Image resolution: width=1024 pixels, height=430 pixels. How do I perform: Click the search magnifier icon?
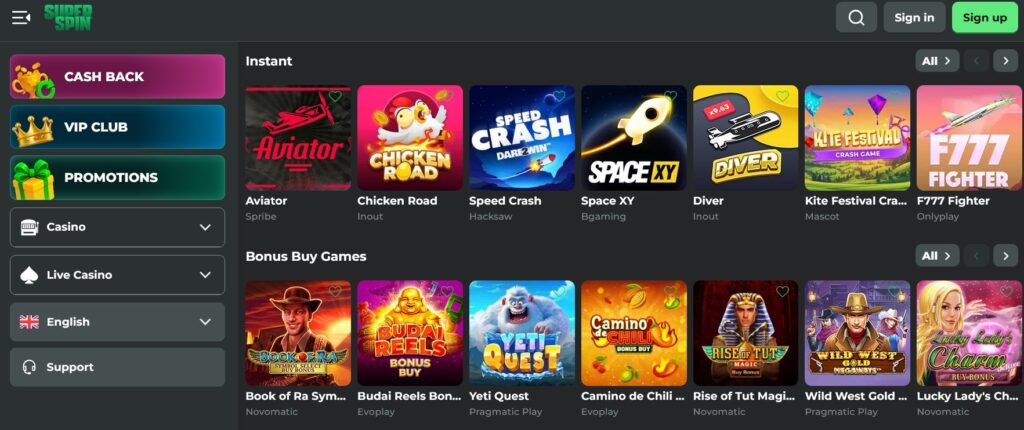point(856,18)
